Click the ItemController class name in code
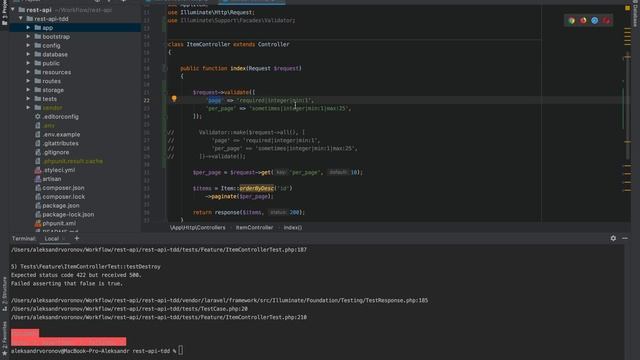Viewport: 640px width, 360px height. click(208, 44)
